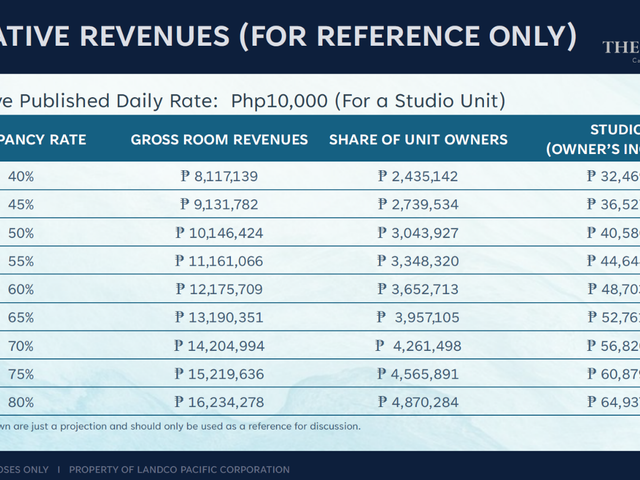Click the ₱ 16,234,278 revenue cell
The width and height of the screenshot is (640, 480).
(x=219, y=402)
